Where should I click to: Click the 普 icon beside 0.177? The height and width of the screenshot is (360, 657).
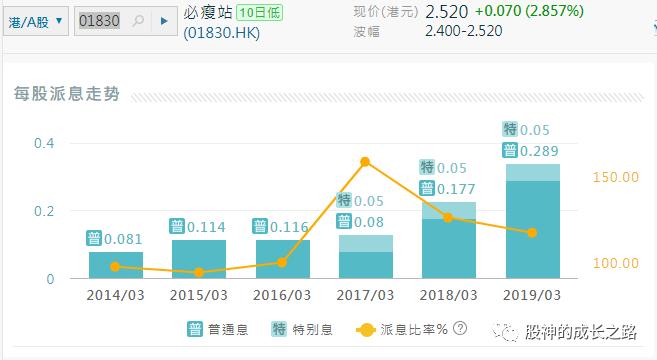(427, 188)
